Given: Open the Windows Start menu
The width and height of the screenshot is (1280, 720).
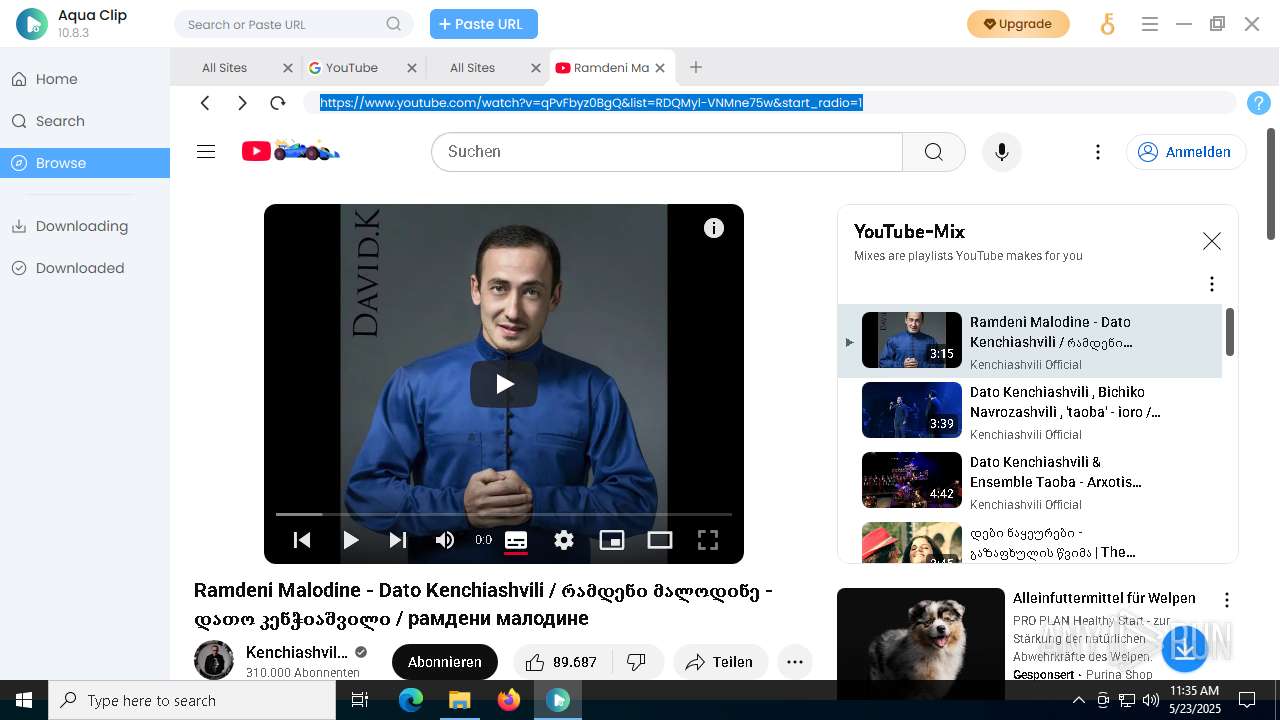Looking at the screenshot, I should (x=24, y=700).
